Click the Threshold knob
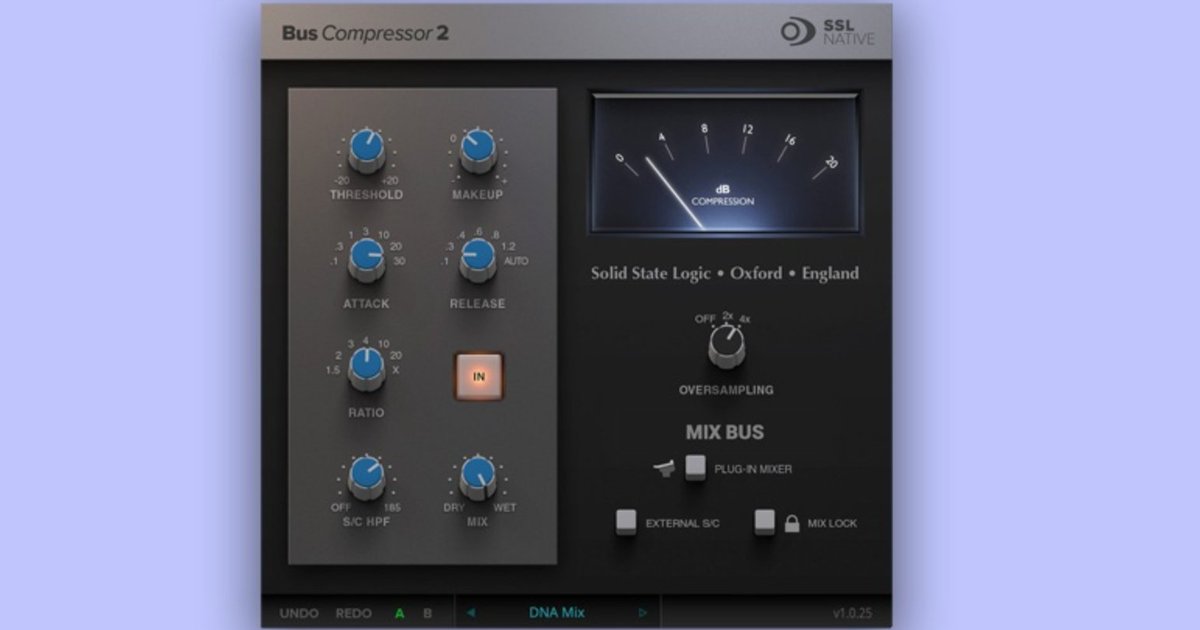1200x630 pixels. point(367,152)
